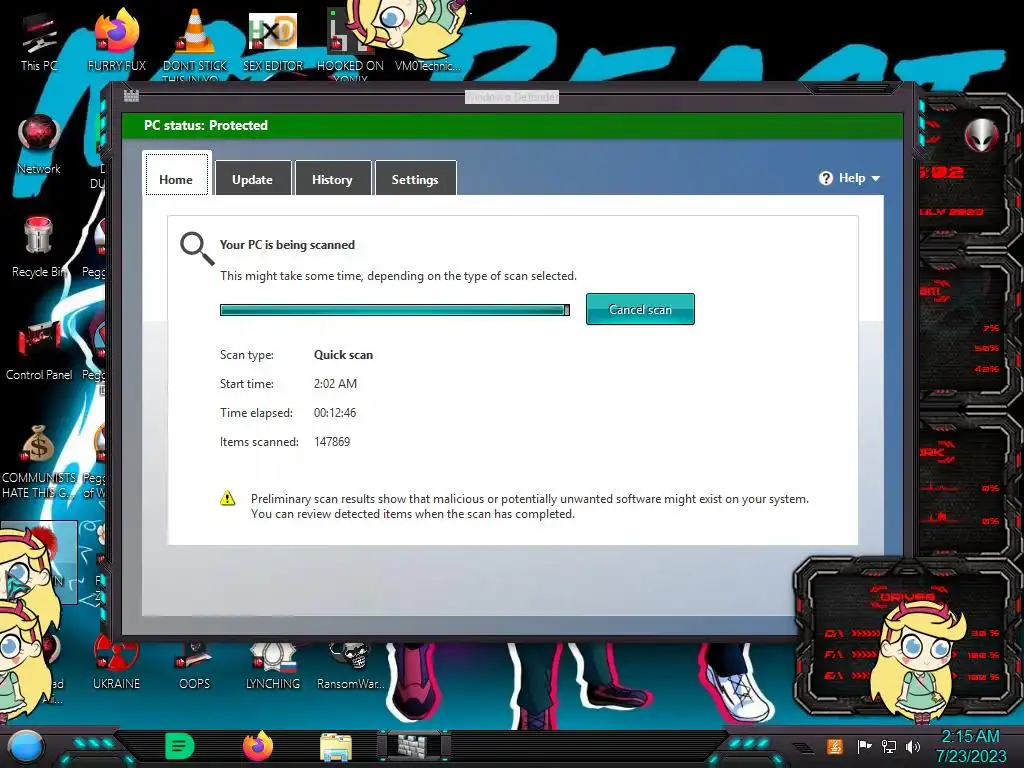
Task: Click the volume speaker tray icon
Action: pos(913,746)
